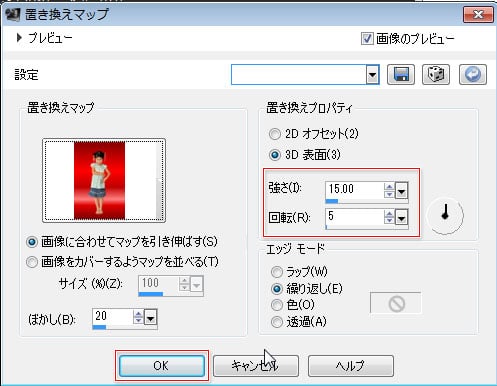Viewport: 497px width, 386px height.
Task: Click the ぼかし(B) value field
Action: coord(112,316)
